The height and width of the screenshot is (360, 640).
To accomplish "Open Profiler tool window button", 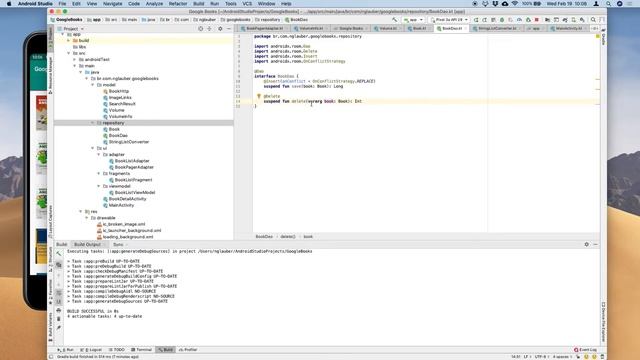I will tap(188, 350).
